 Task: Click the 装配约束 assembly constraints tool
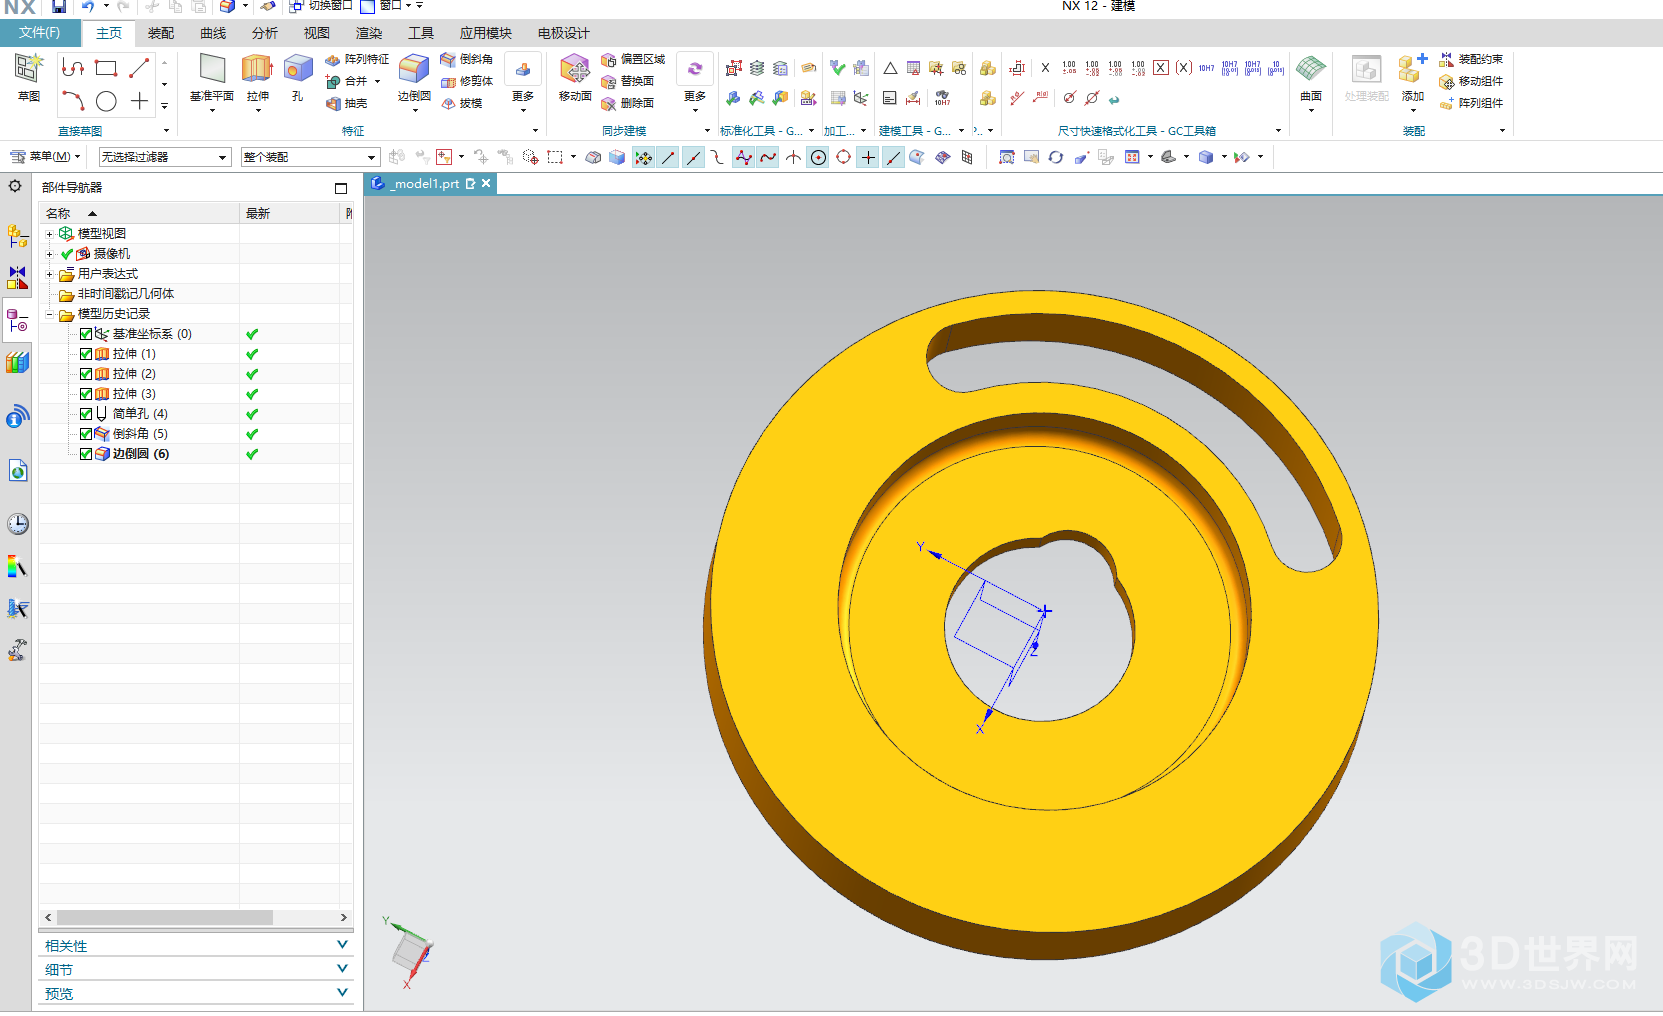tap(1471, 59)
